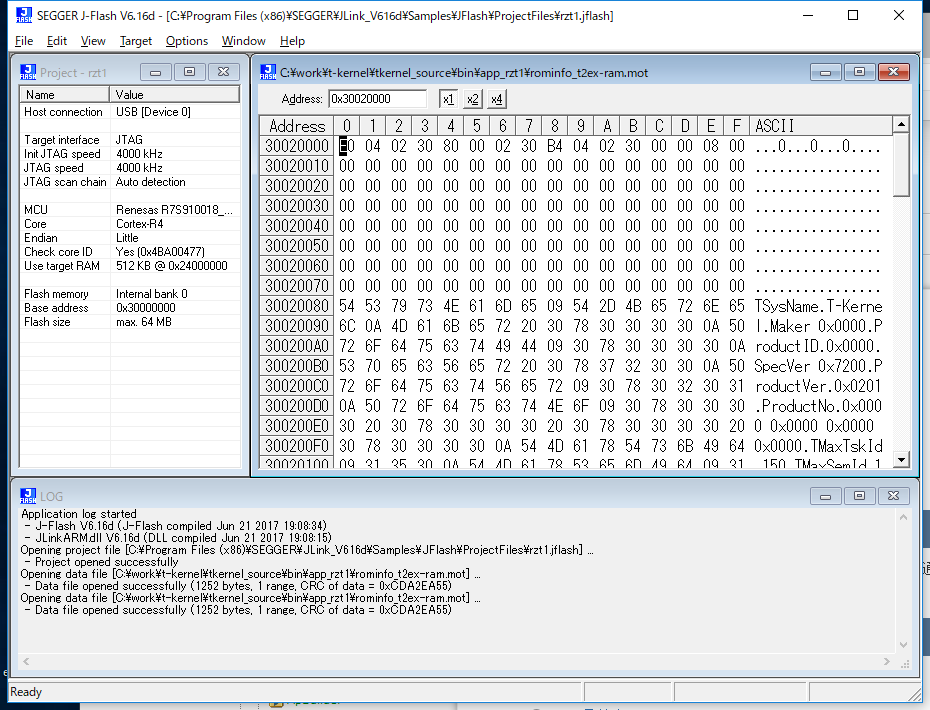The image size is (930, 710).
Task: Minimize the rominfo_t2ex-ram.mot data window
Action: point(826,72)
